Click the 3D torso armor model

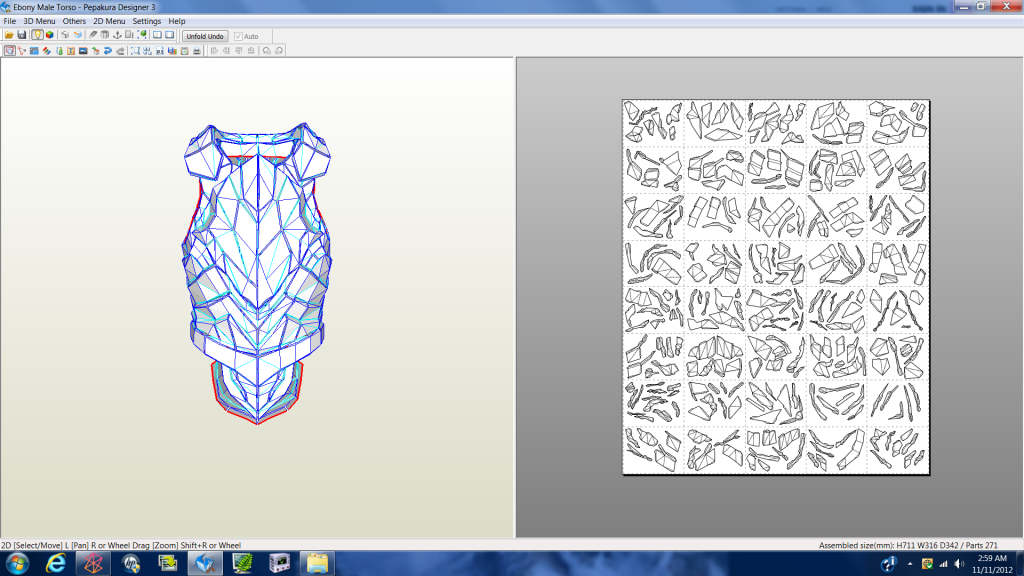point(257,273)
